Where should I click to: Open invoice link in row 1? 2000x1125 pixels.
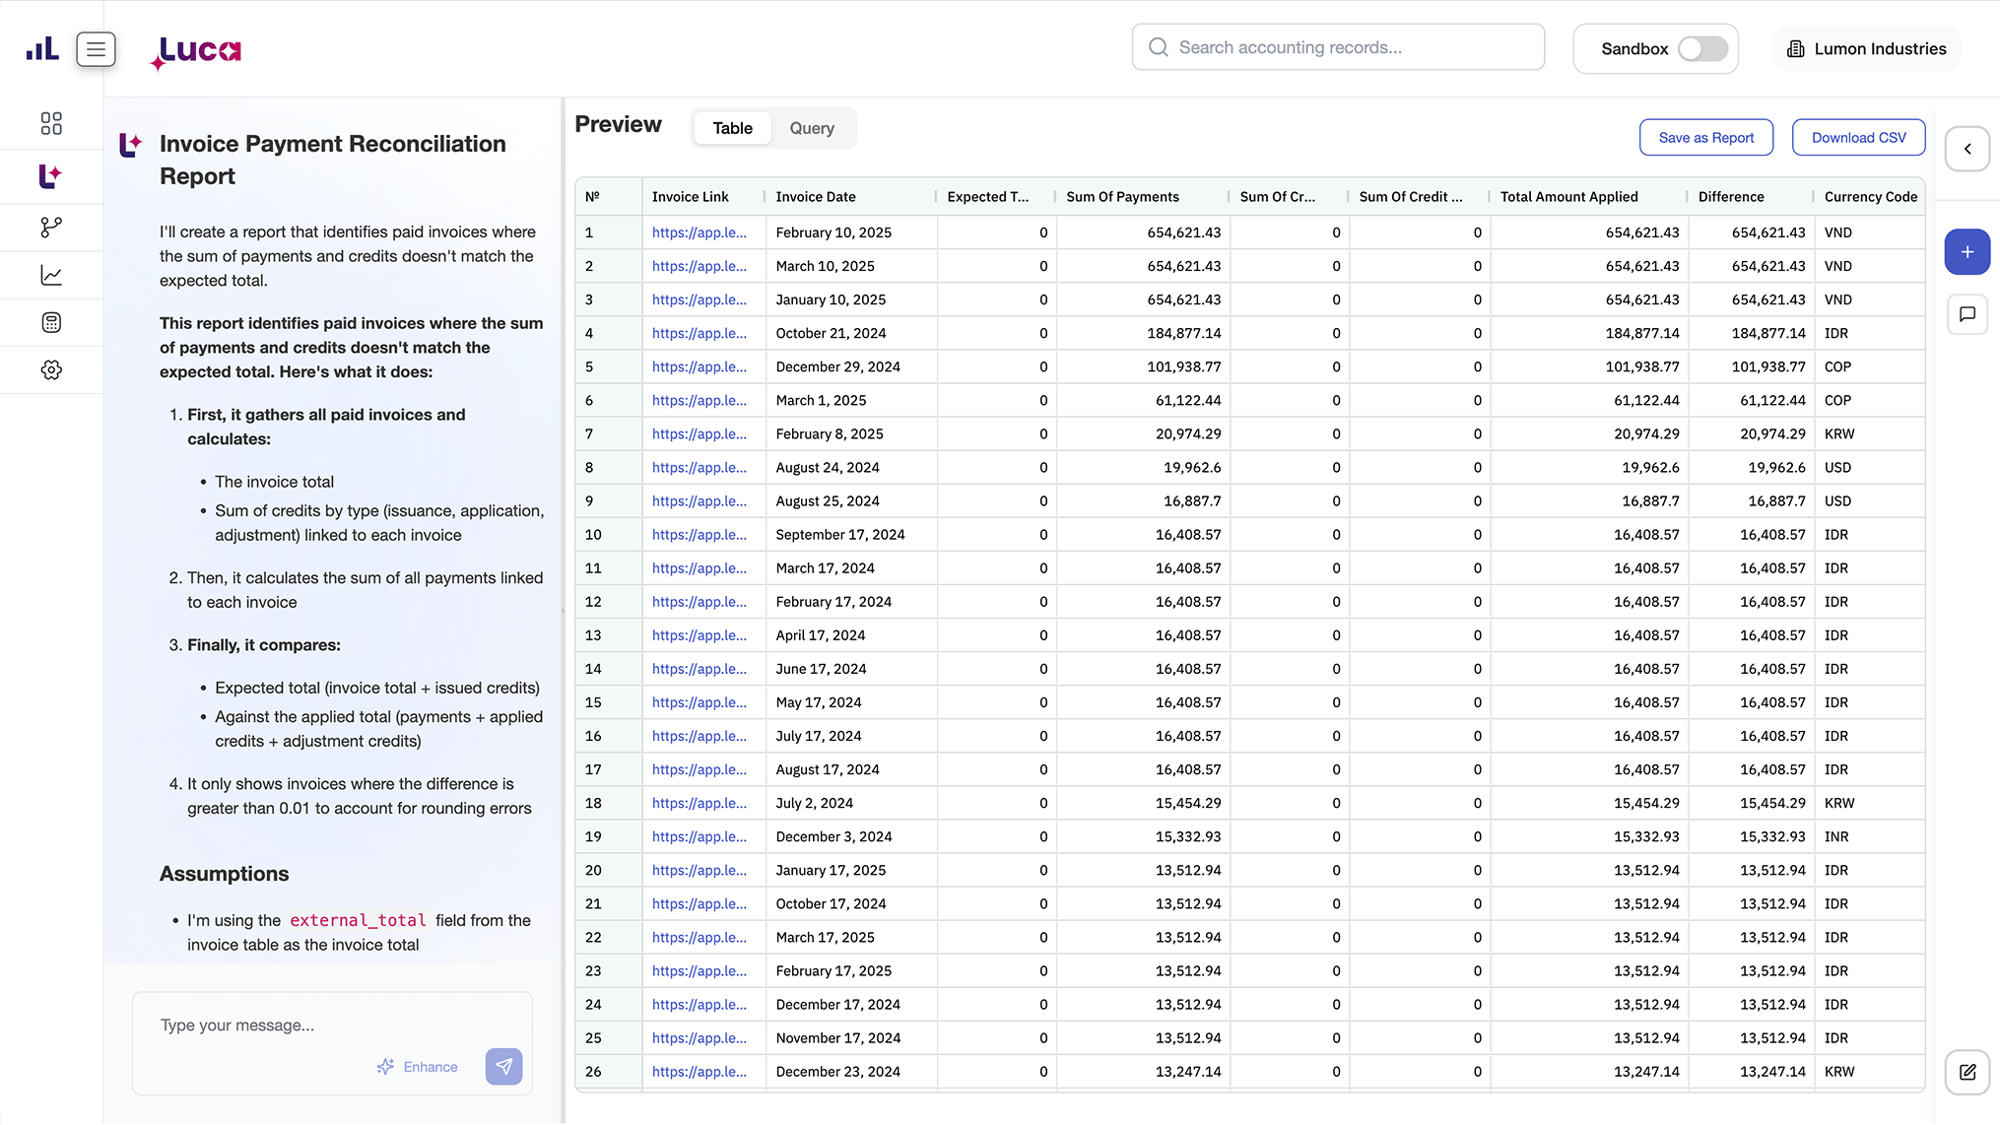[x=699, y=232]
